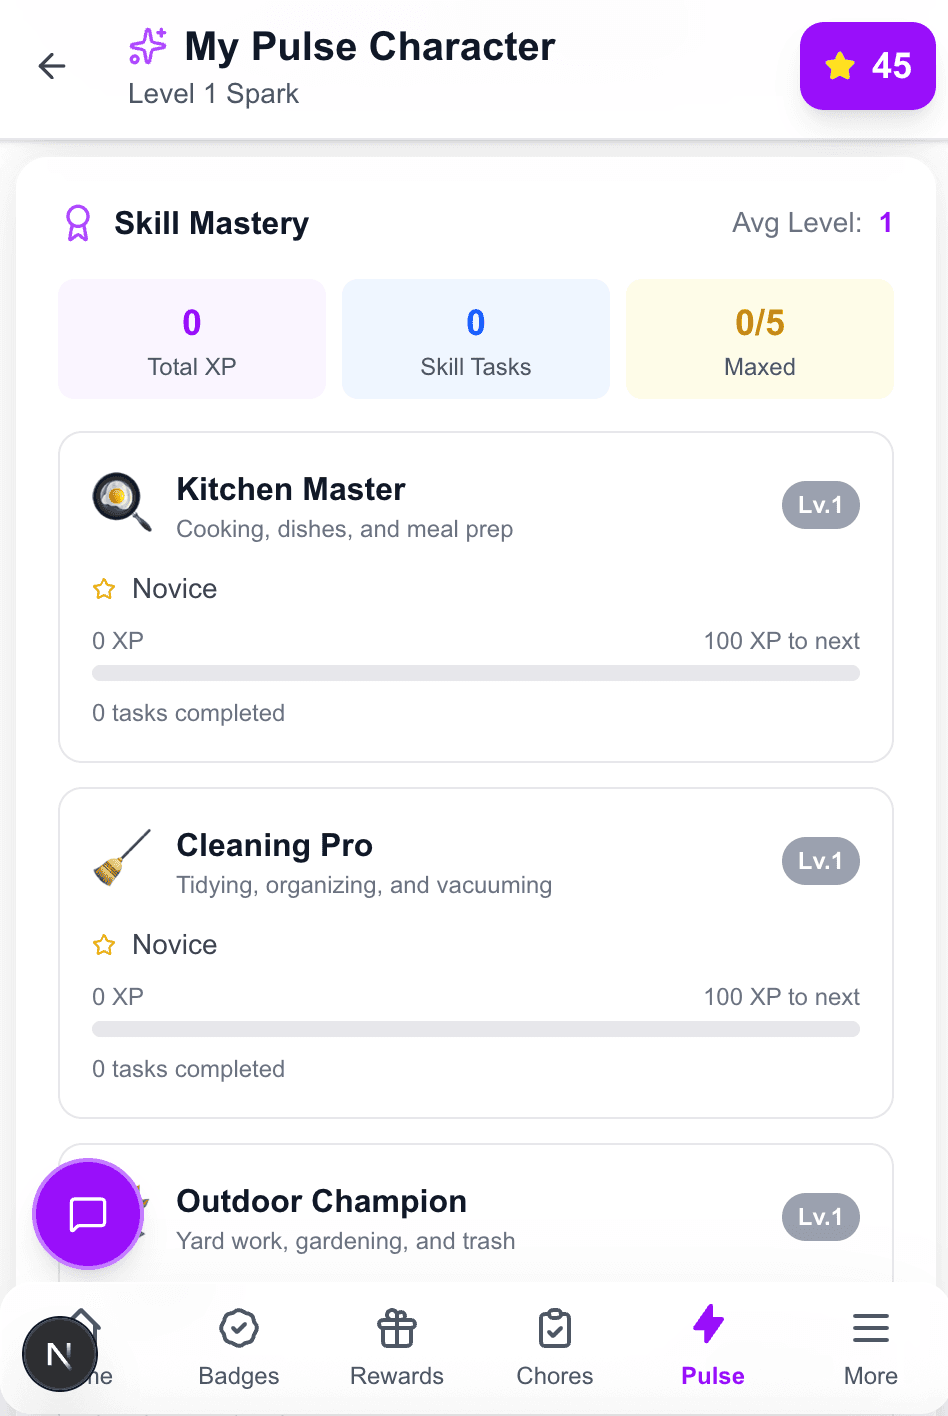Image resolution: width=948 pixels, height=1416 pixels.
Task: Click the Kitchen Master Lv.1 badge
Action: coord(820,505)
